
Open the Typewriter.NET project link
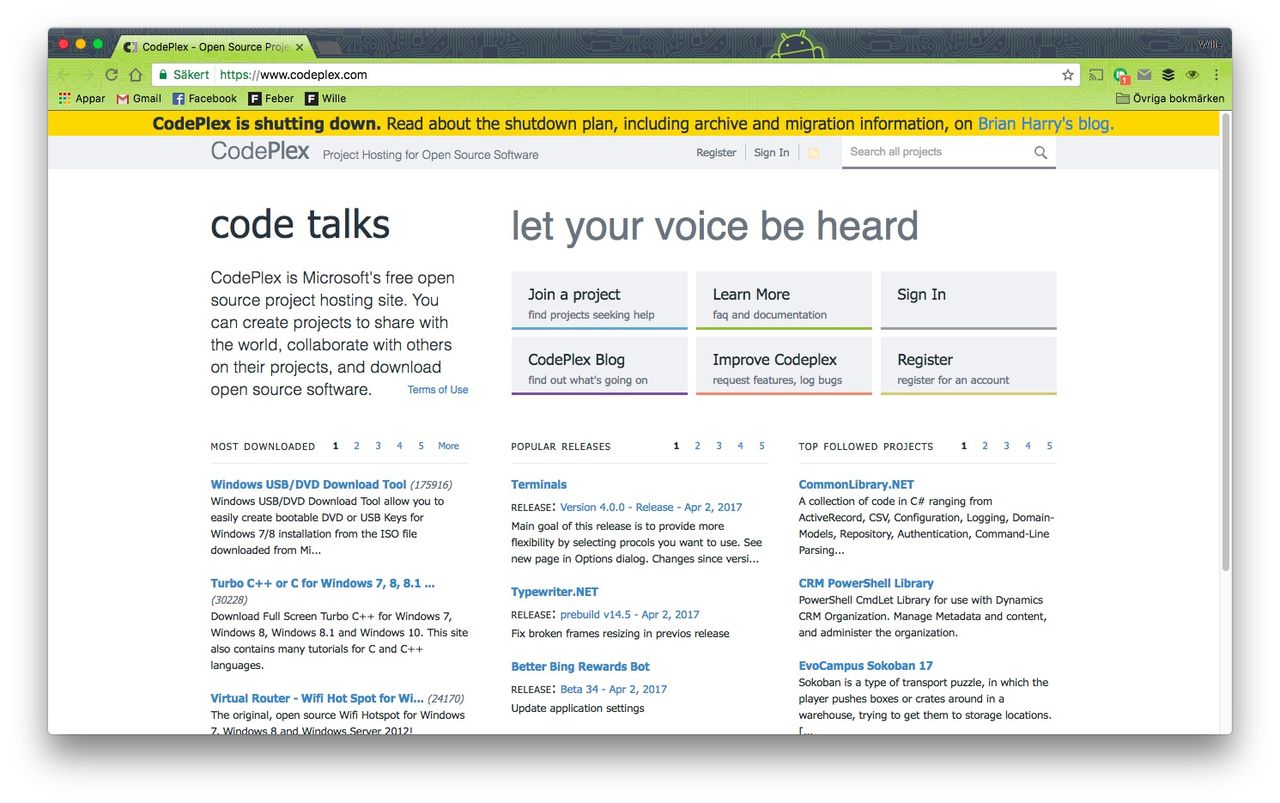point(555,592)
